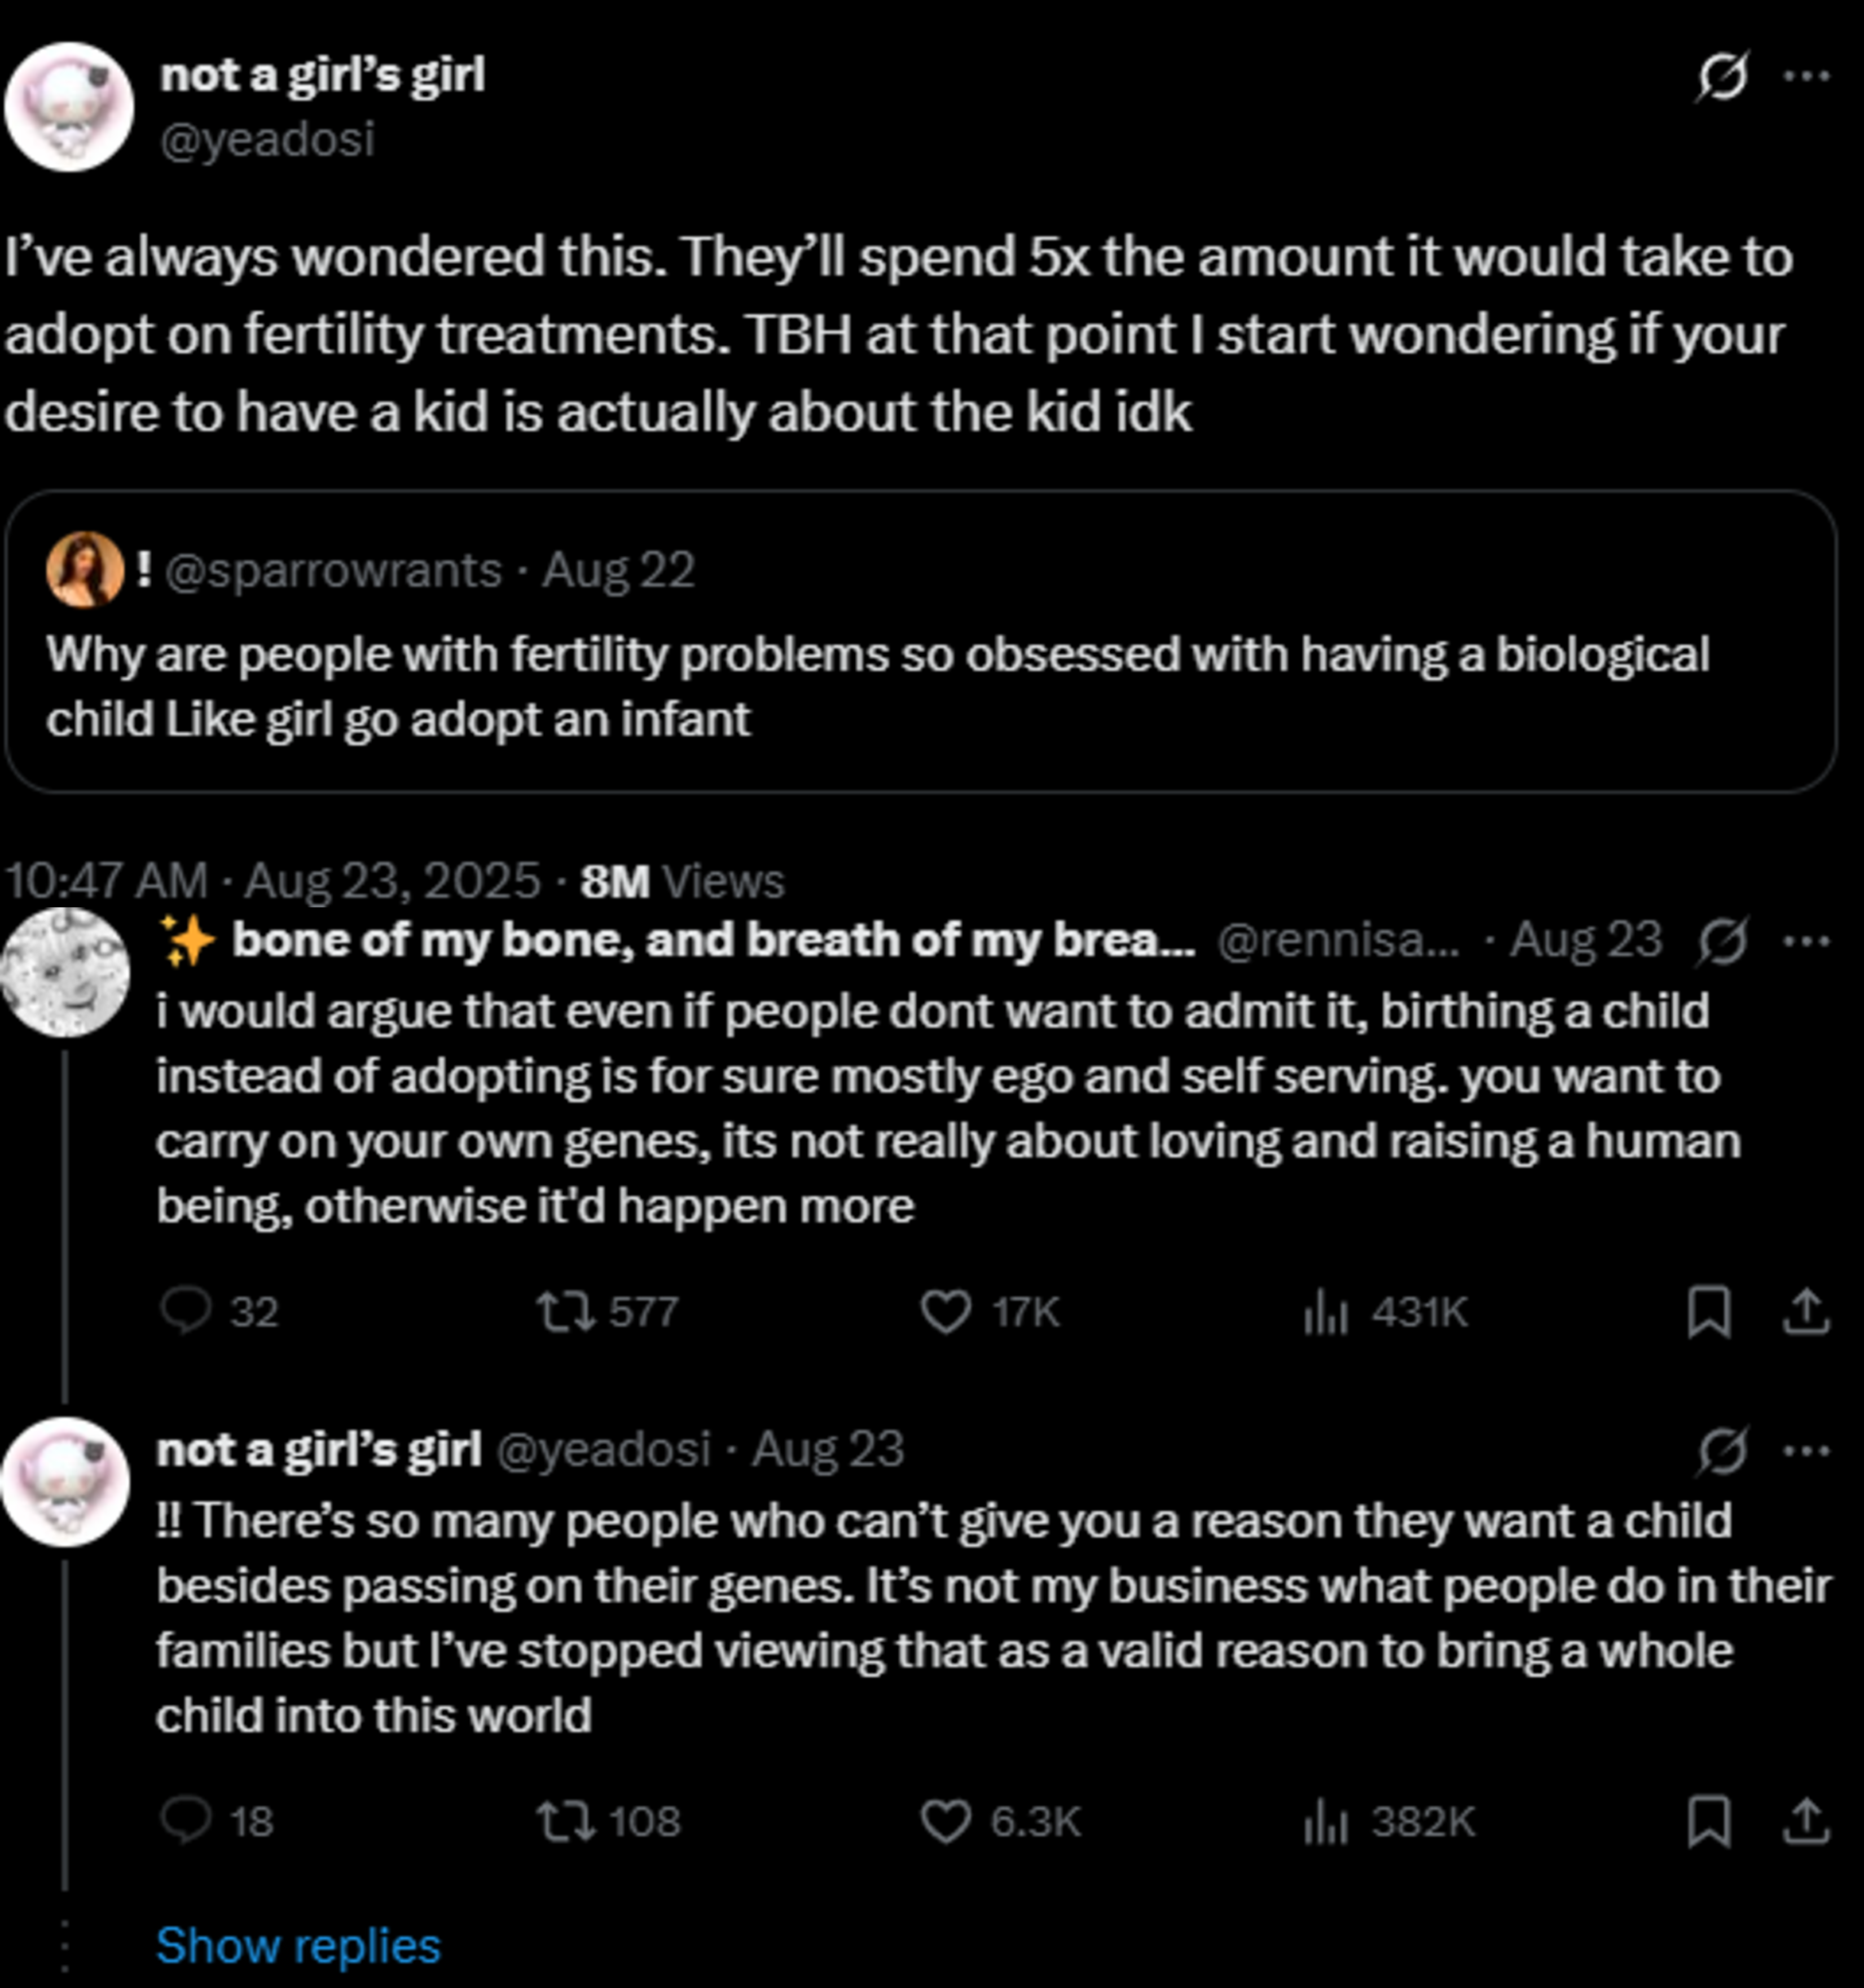Image resolution: width=1864 pixels, height=1988 pixels.
Task: Reply to the yeadosi comment with 18 replies
Action: tap(186, 1821)
